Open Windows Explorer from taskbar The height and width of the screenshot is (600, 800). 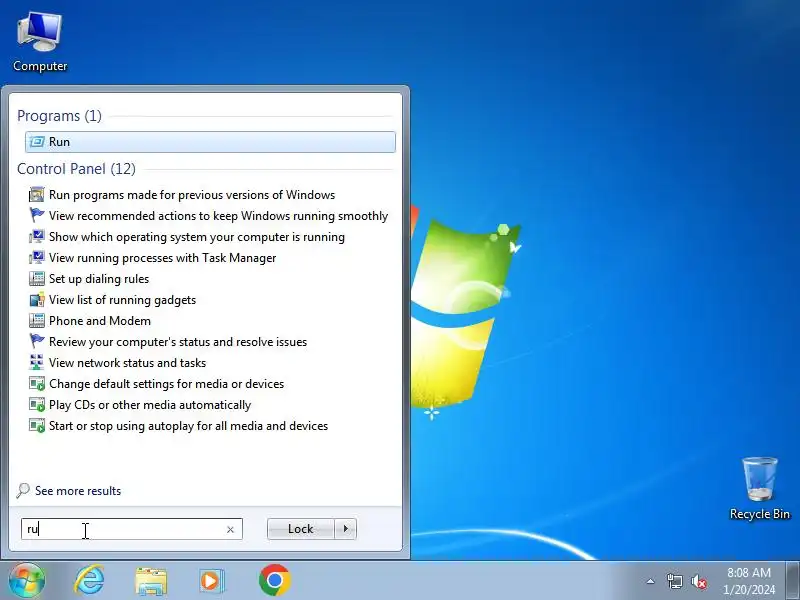tap(151, 581)
